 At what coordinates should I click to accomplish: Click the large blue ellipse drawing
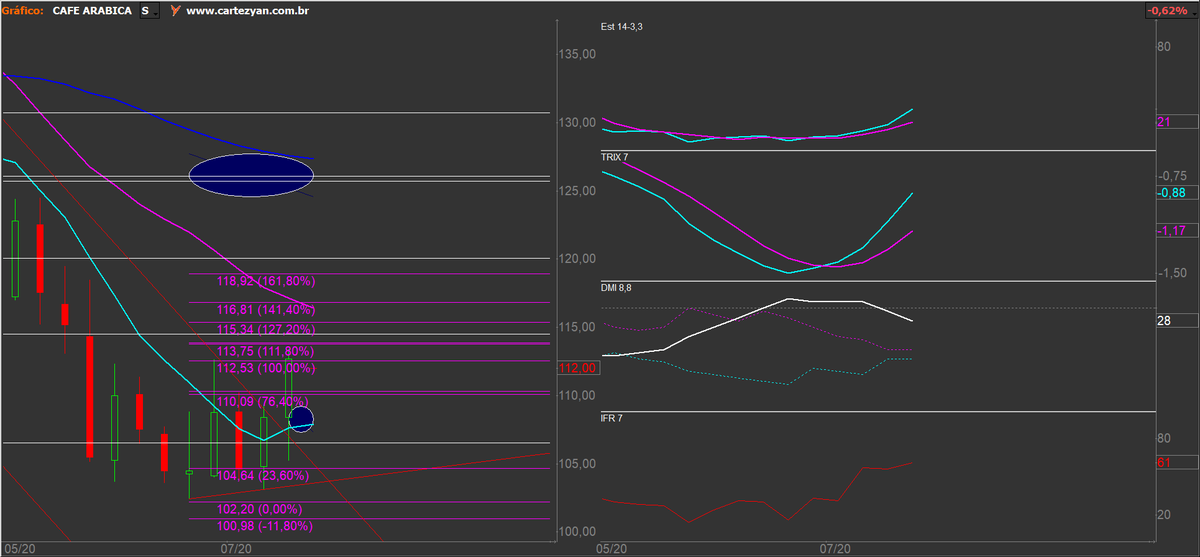pos(251,174)
